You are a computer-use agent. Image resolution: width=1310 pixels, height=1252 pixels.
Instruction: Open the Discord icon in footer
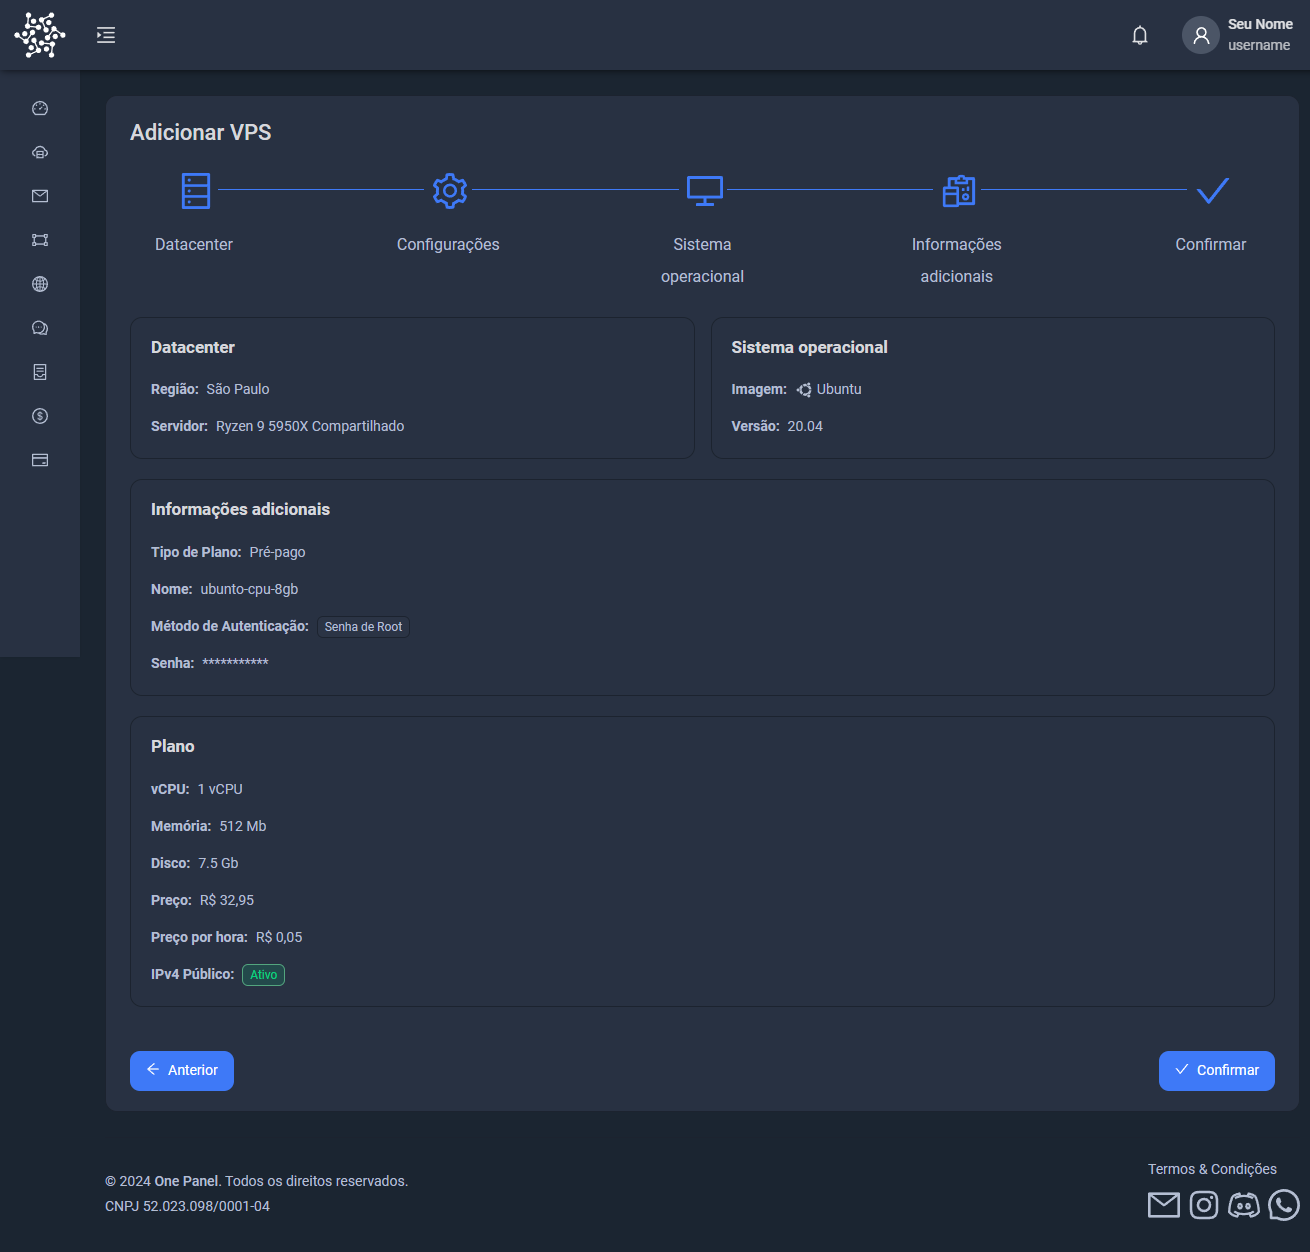1244,1205
